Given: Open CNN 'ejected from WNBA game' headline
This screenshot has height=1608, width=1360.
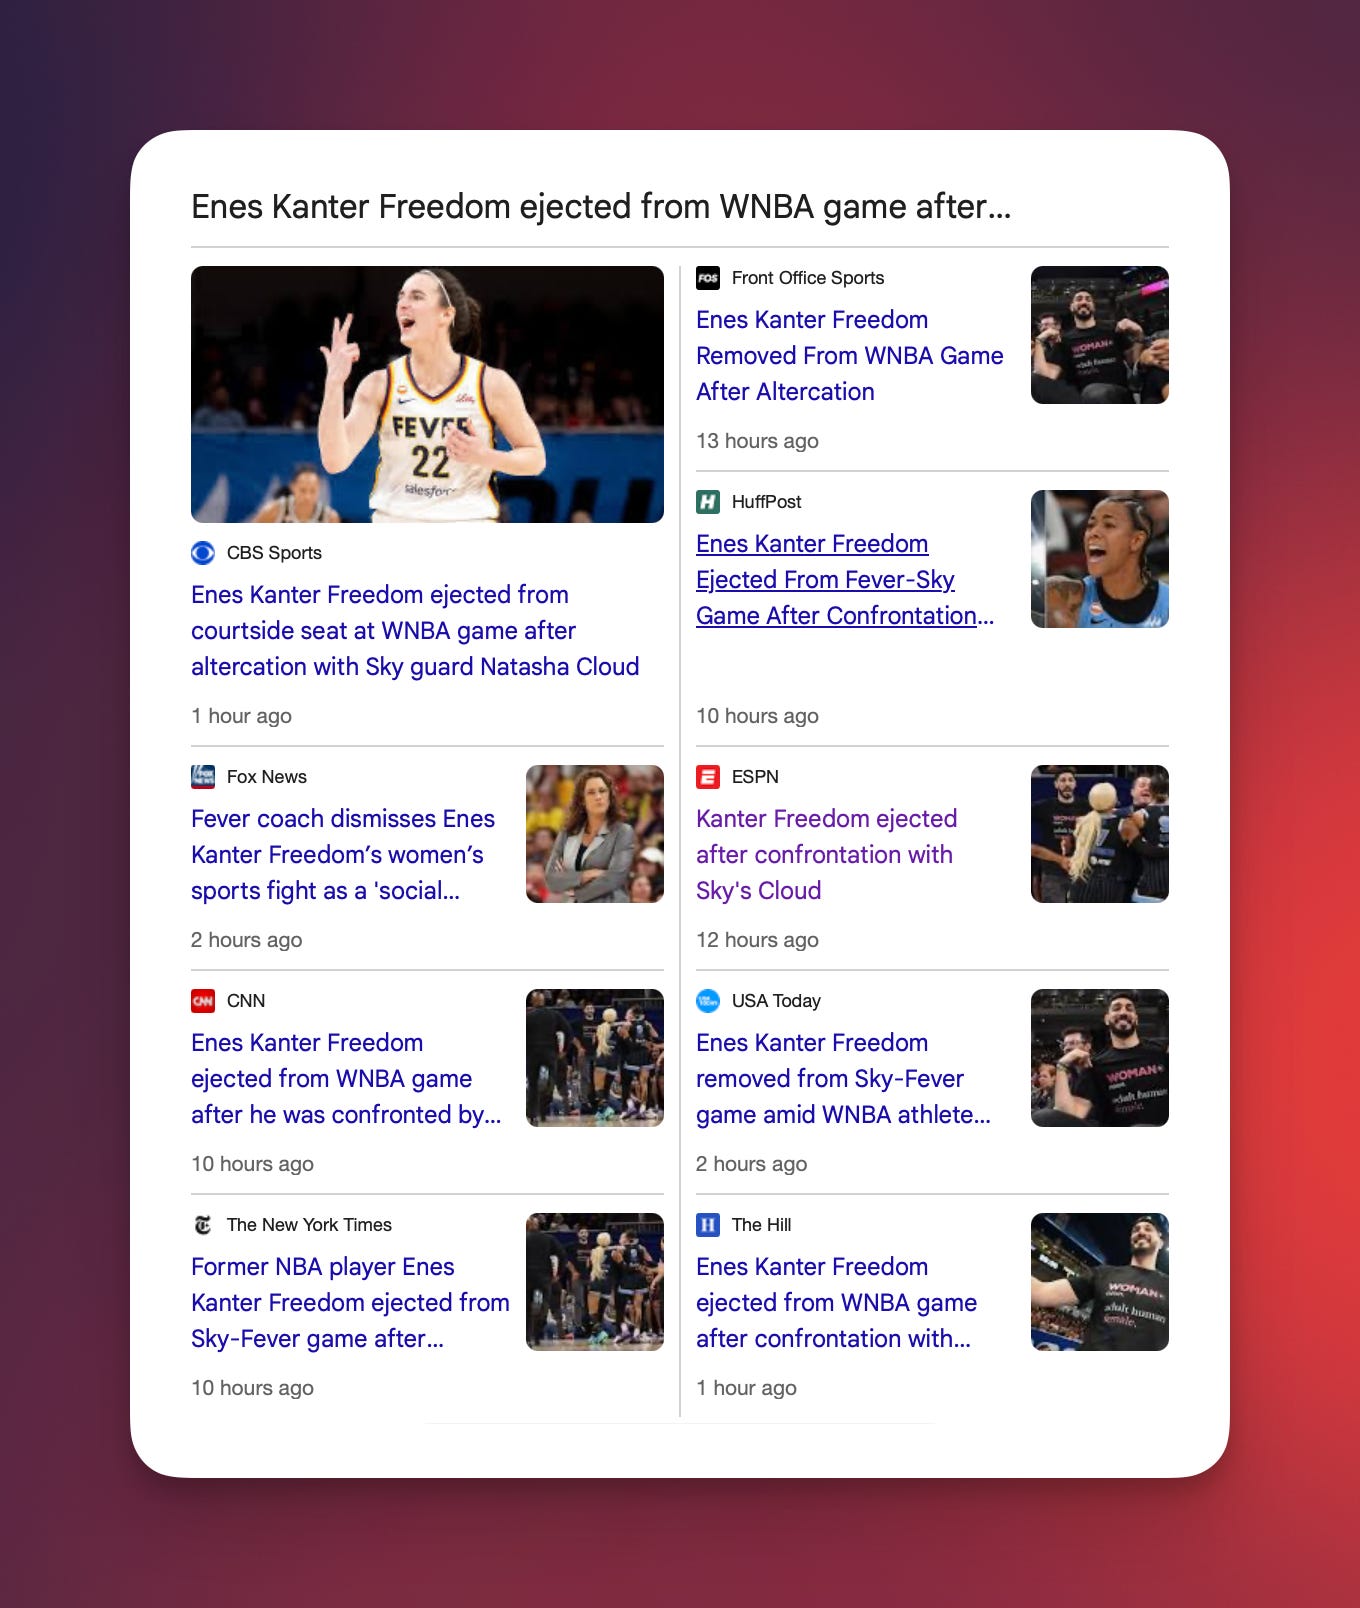Looking at the screenshot, I should tap(346, 1079).
